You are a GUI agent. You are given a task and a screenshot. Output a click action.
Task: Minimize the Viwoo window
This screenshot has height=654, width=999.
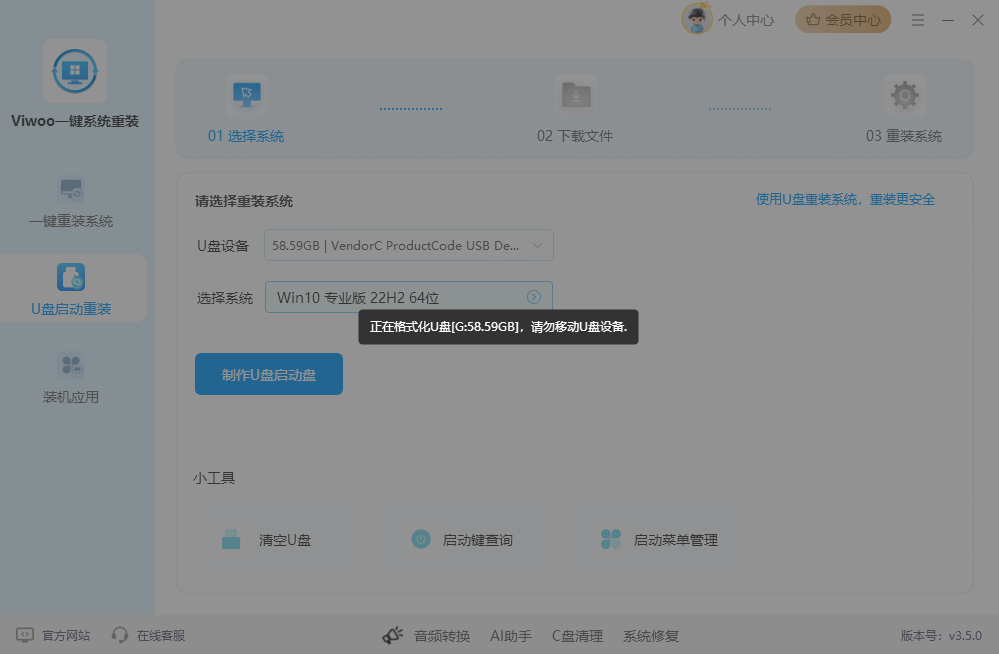[948, 20]
